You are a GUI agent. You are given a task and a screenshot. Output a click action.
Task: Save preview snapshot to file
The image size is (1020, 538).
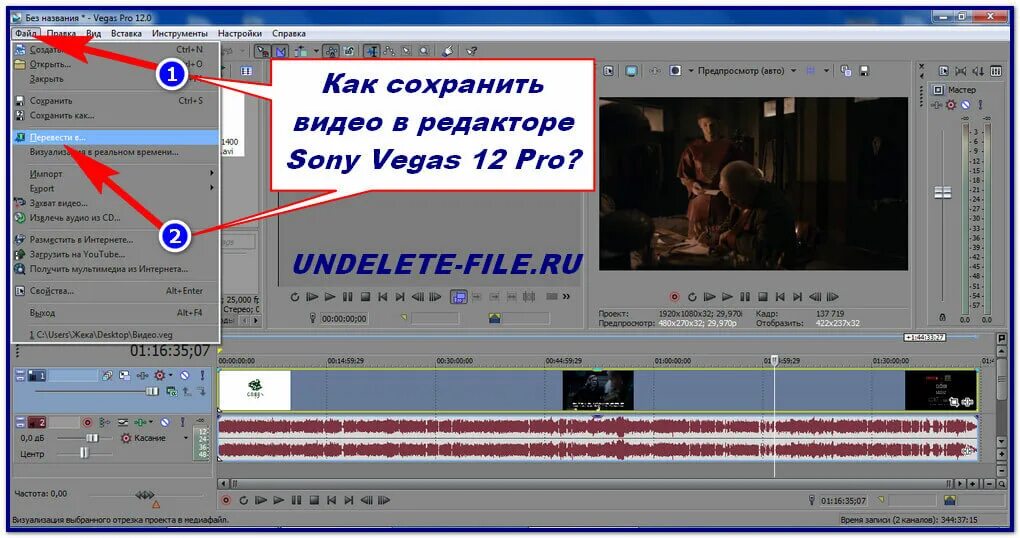tap(864, 70)
